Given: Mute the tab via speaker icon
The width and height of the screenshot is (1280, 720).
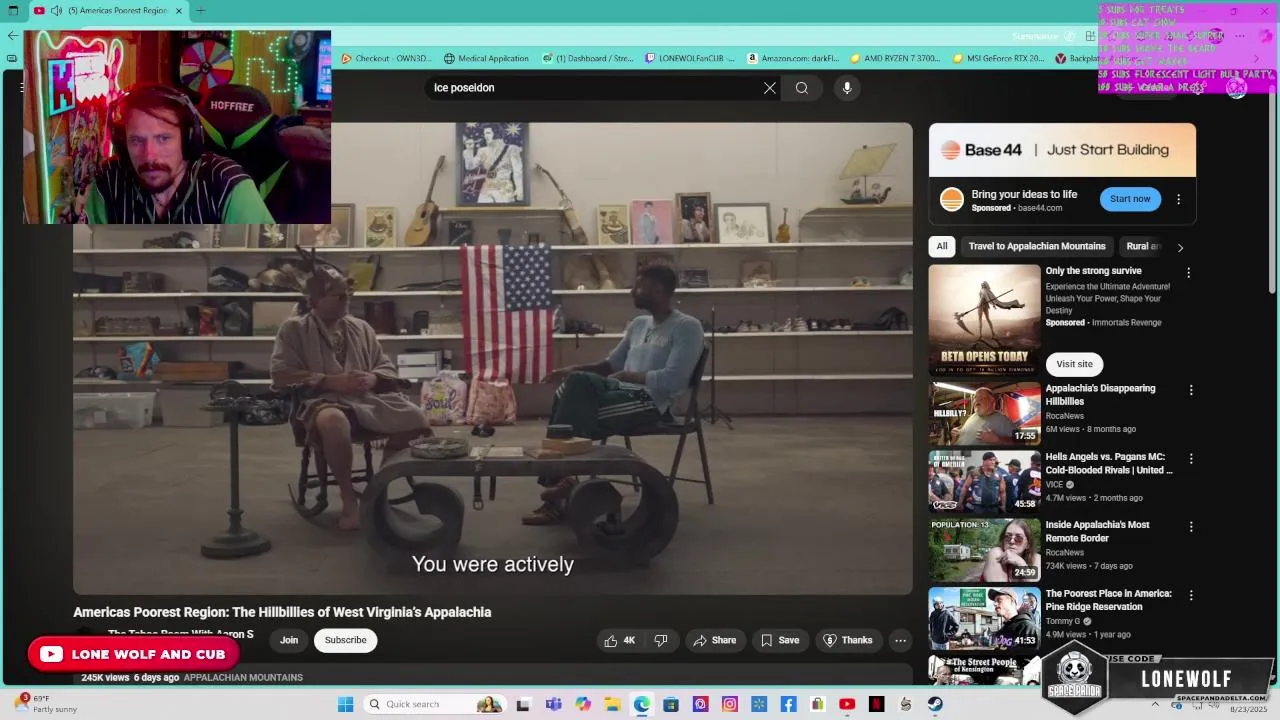Looking at the screenshot, I should coord(56,11).
